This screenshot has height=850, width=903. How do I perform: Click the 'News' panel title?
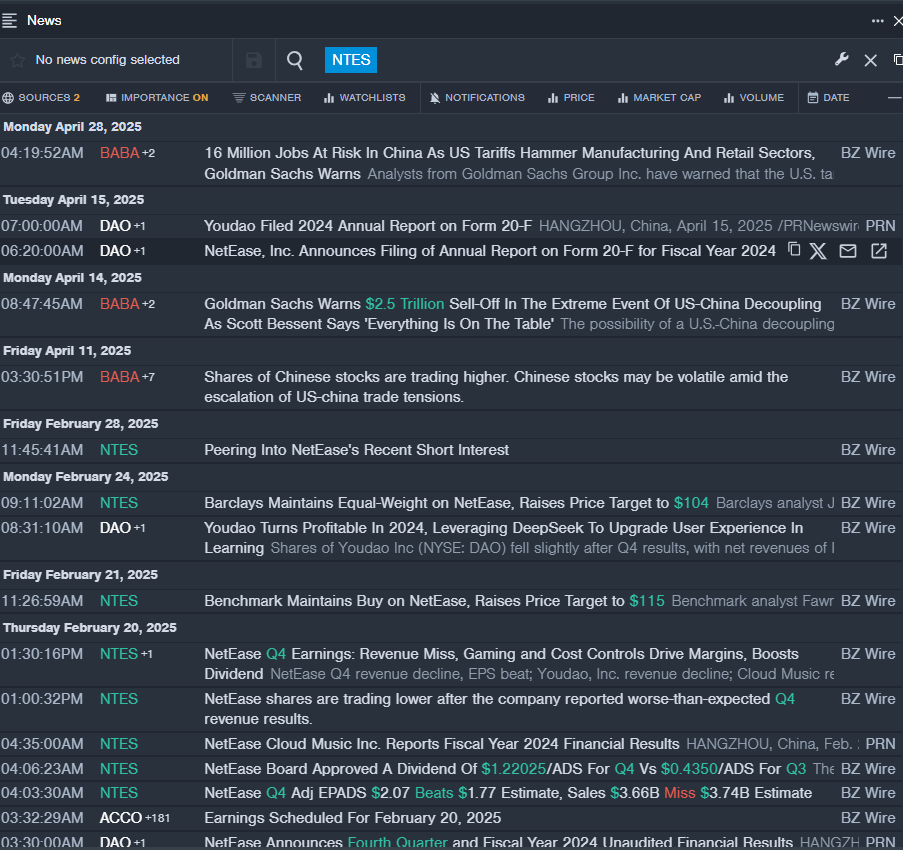pos(44,21)
